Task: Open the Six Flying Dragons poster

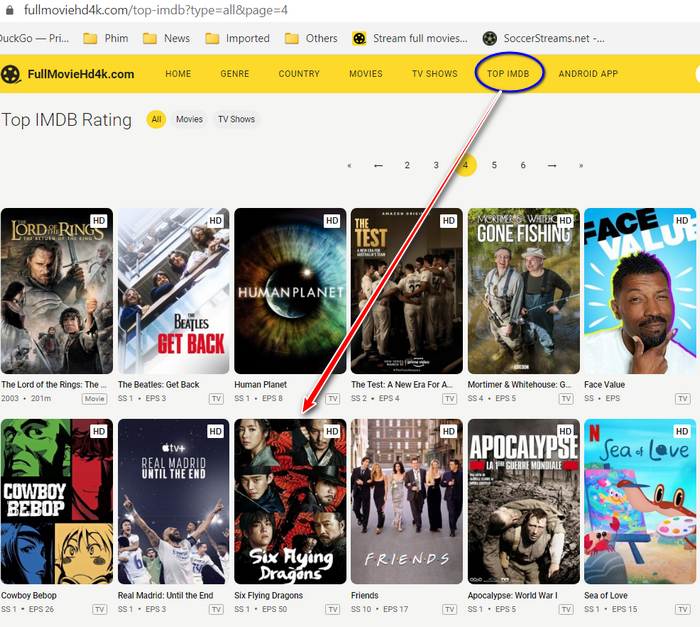Action: pyautogui.click(x=290, y=502)
